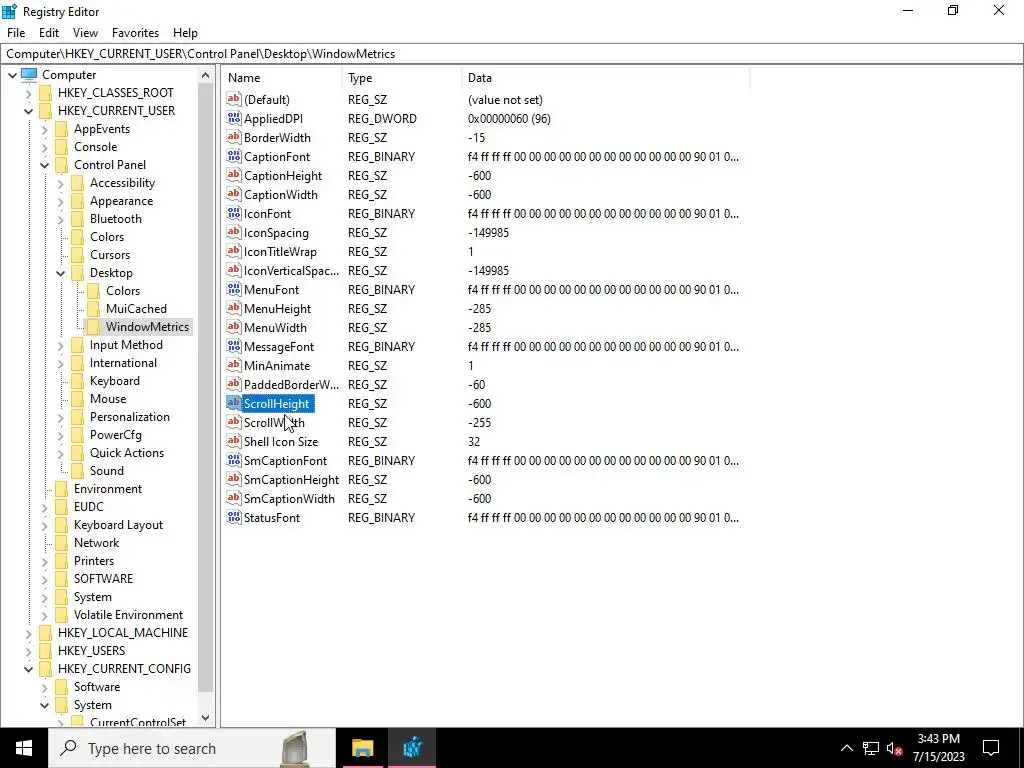Select the ScrollWidth value name

coord(274,423)
